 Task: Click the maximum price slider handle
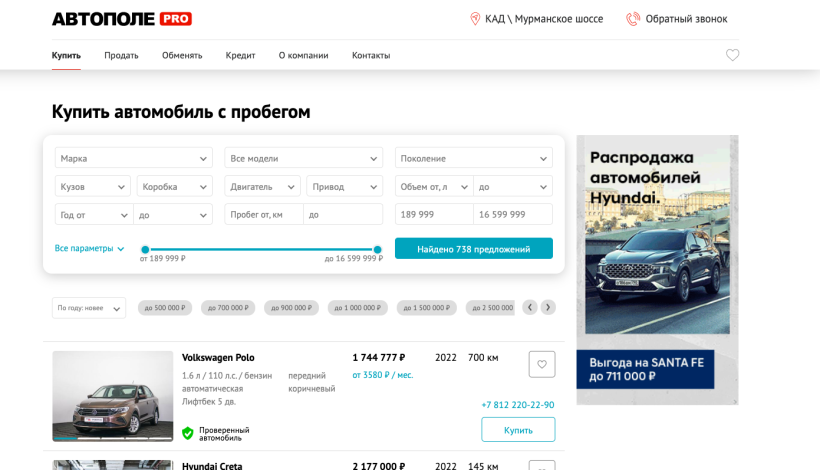[x=378, y=249]
